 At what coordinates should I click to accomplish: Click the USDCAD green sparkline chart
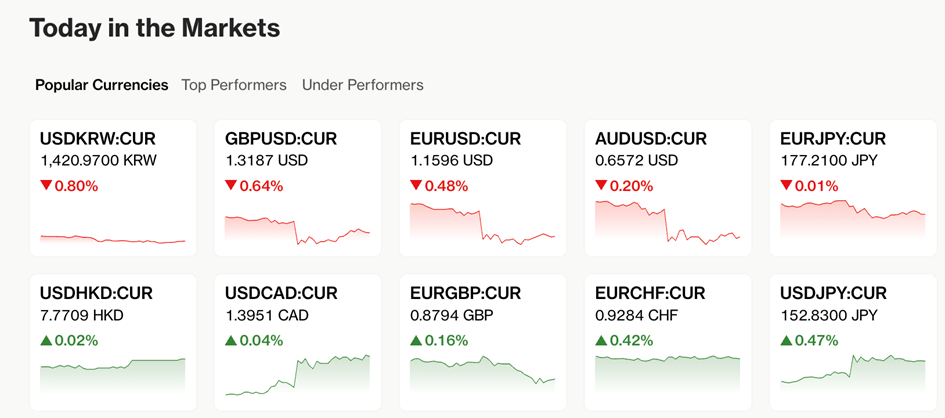297,376
